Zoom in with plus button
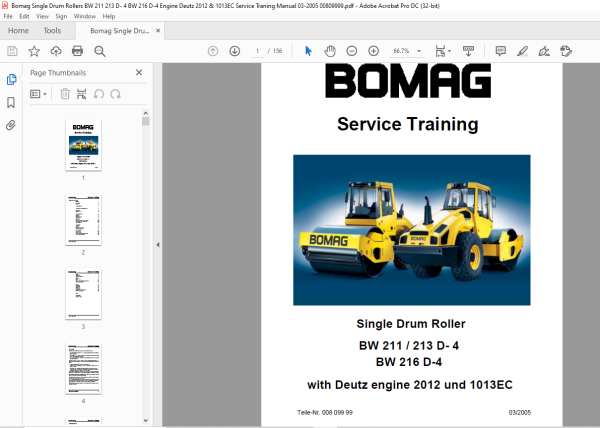This screenshot has width=600, height=428. (x=373, y=51)
